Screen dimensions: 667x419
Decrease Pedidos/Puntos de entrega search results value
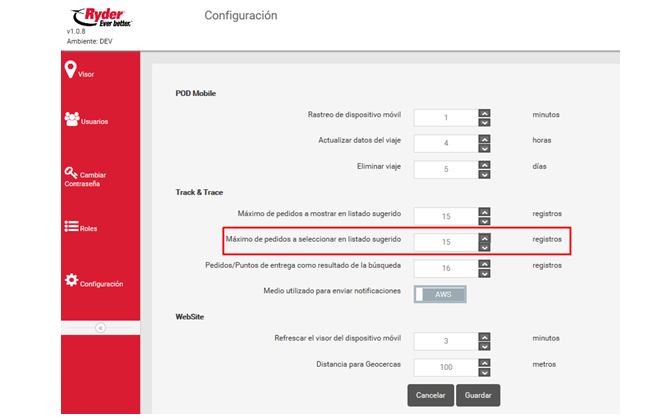484,274
